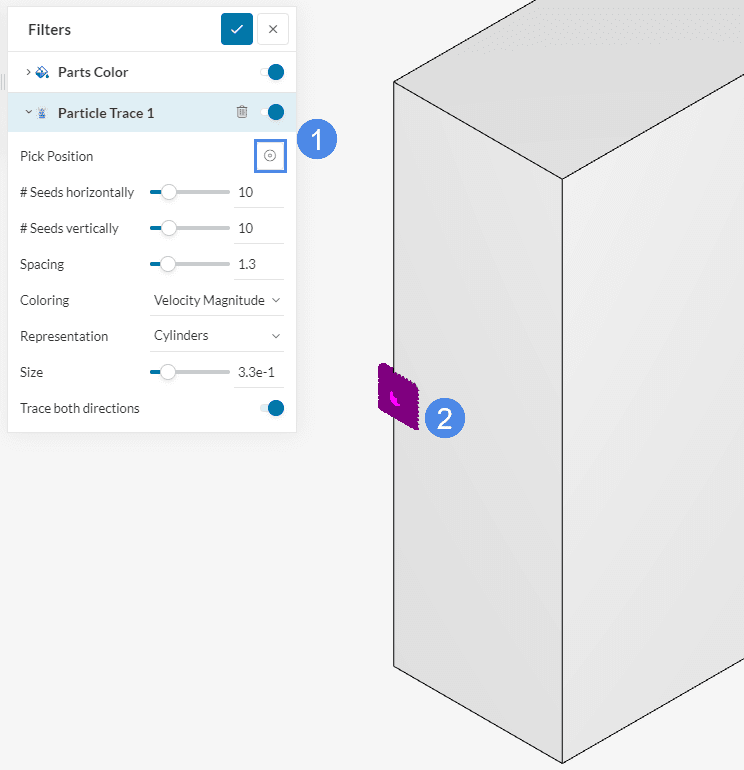Open the Representation dropdown showing Cylinders
The image size is (744, 770).
click(x=216, y=336)
